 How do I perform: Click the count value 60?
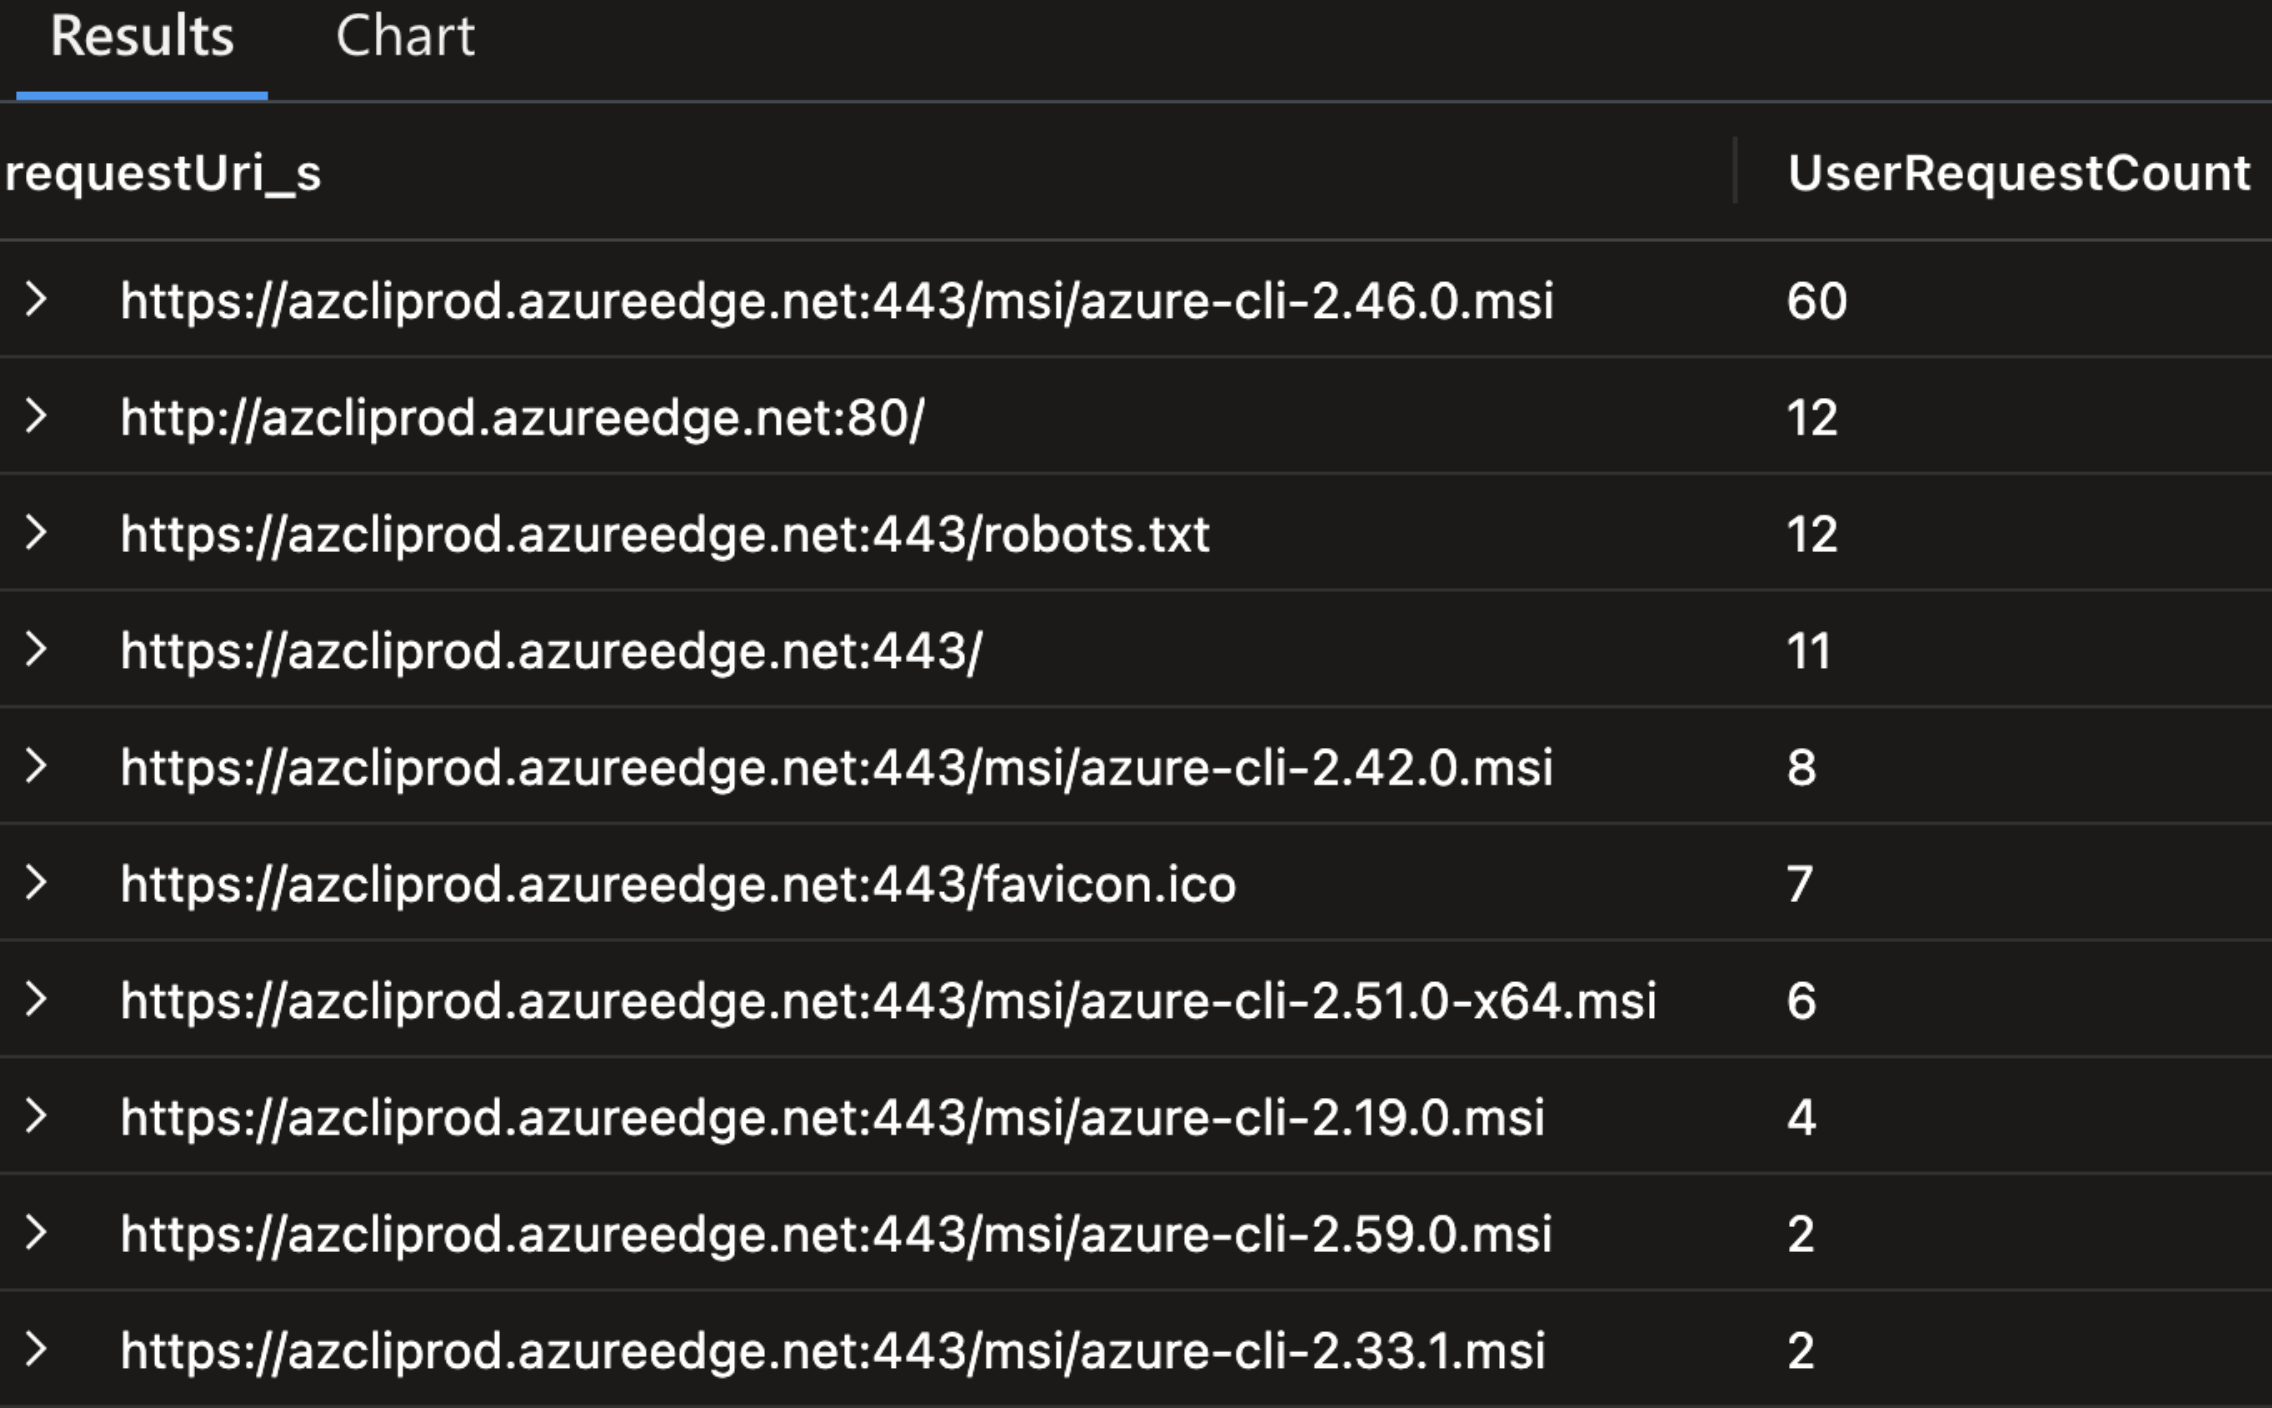coord(1816,301)
